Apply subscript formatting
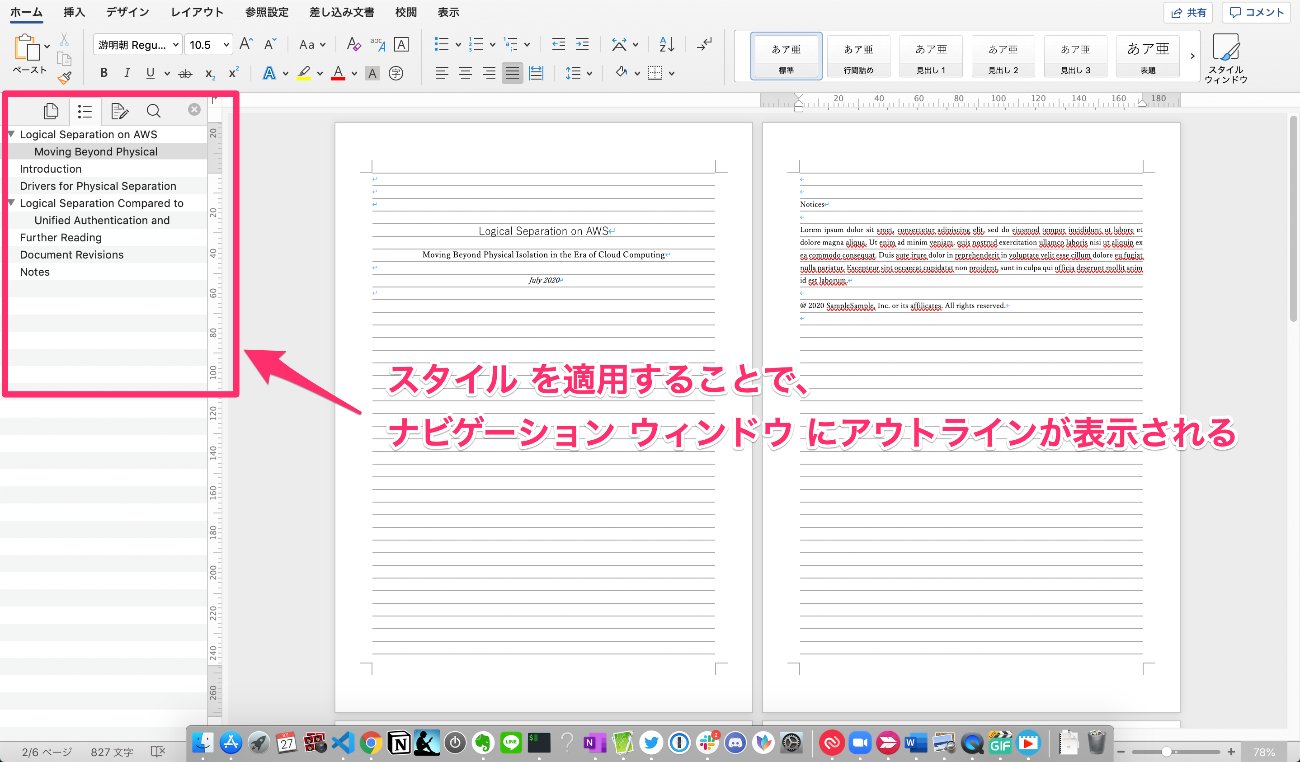 (x=210, y=73)
